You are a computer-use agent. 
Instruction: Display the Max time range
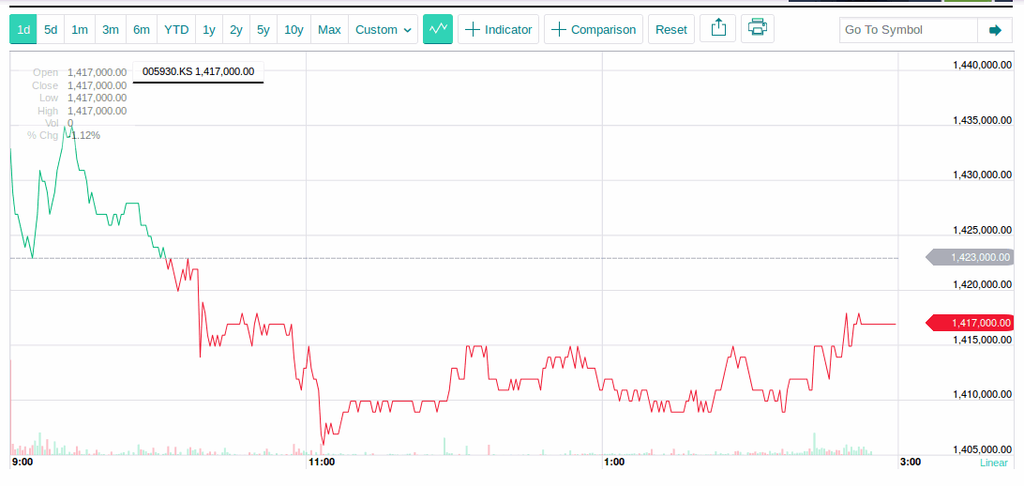click(x=329, y=29)
